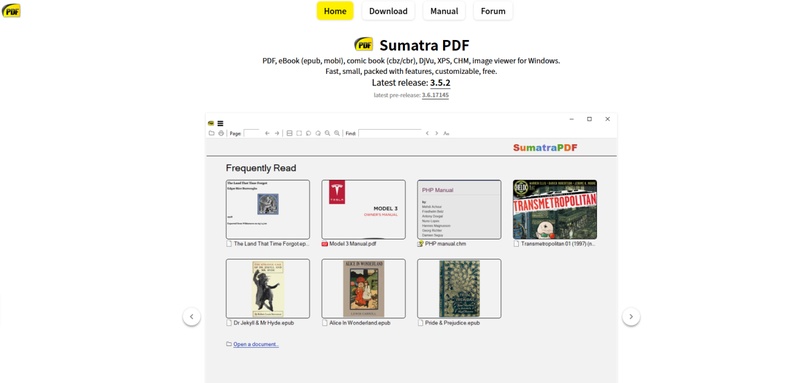Click the PDF file icon beside Model 3 Manual
The width and height of the screenshot is (800, 383).
click(324, 244)
